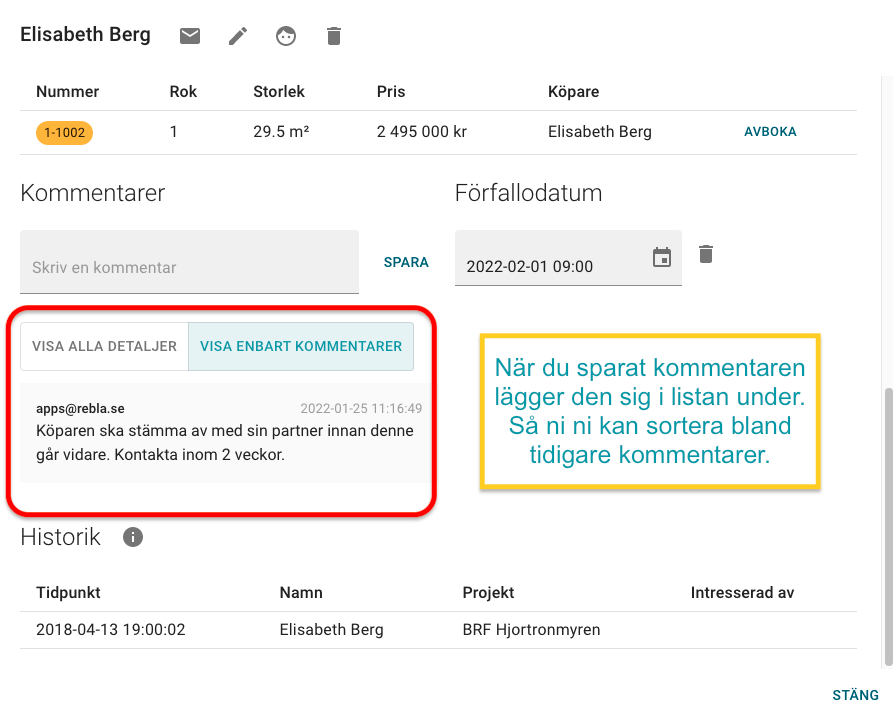Select the comment from apps@rebla.se

pyautogui.click(x=224, y=430)
